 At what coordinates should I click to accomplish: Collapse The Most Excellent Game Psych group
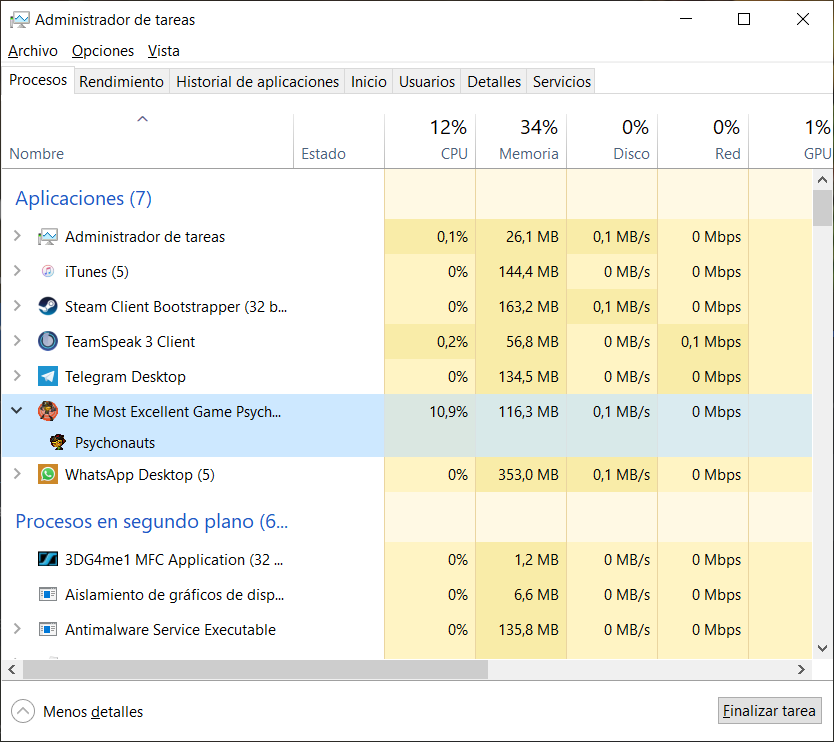pyautogui.click(x=15, y=411)
